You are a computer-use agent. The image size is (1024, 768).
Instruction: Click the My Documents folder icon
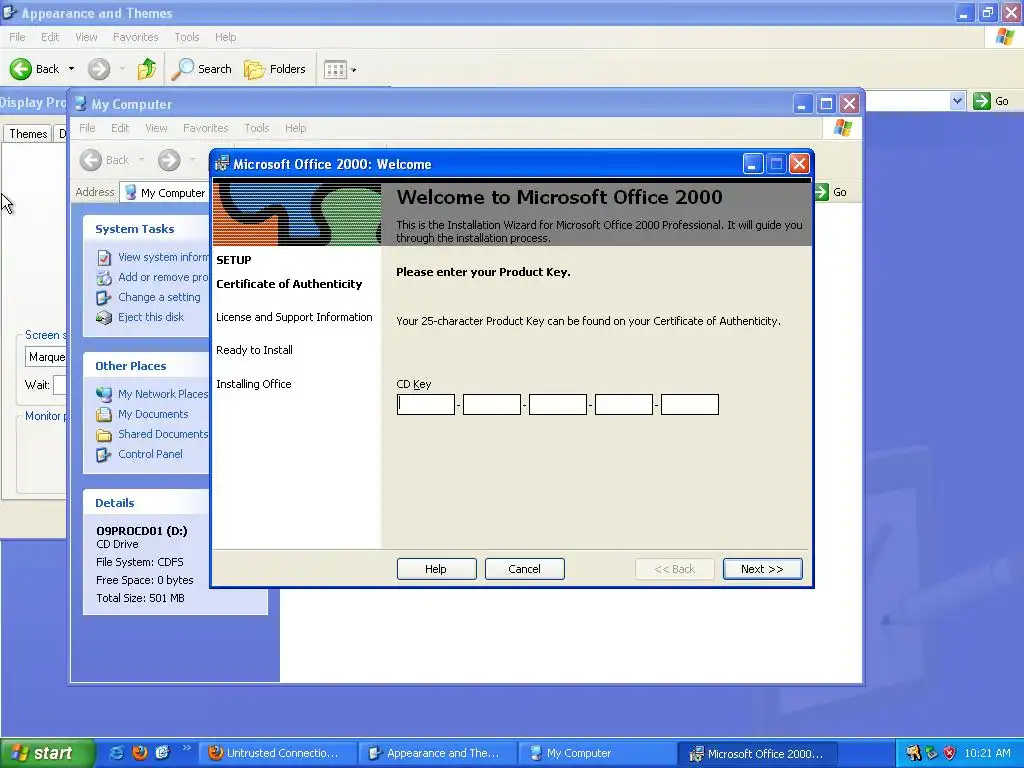pyautogui.click(x=104, y=415)
